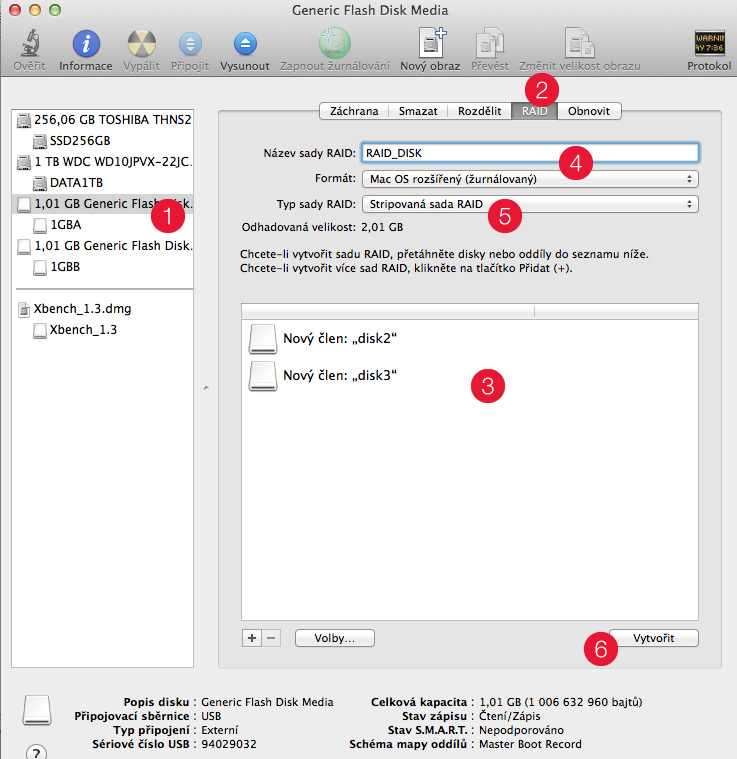Click the Název sady RAID text field

(x=529, y=153)
